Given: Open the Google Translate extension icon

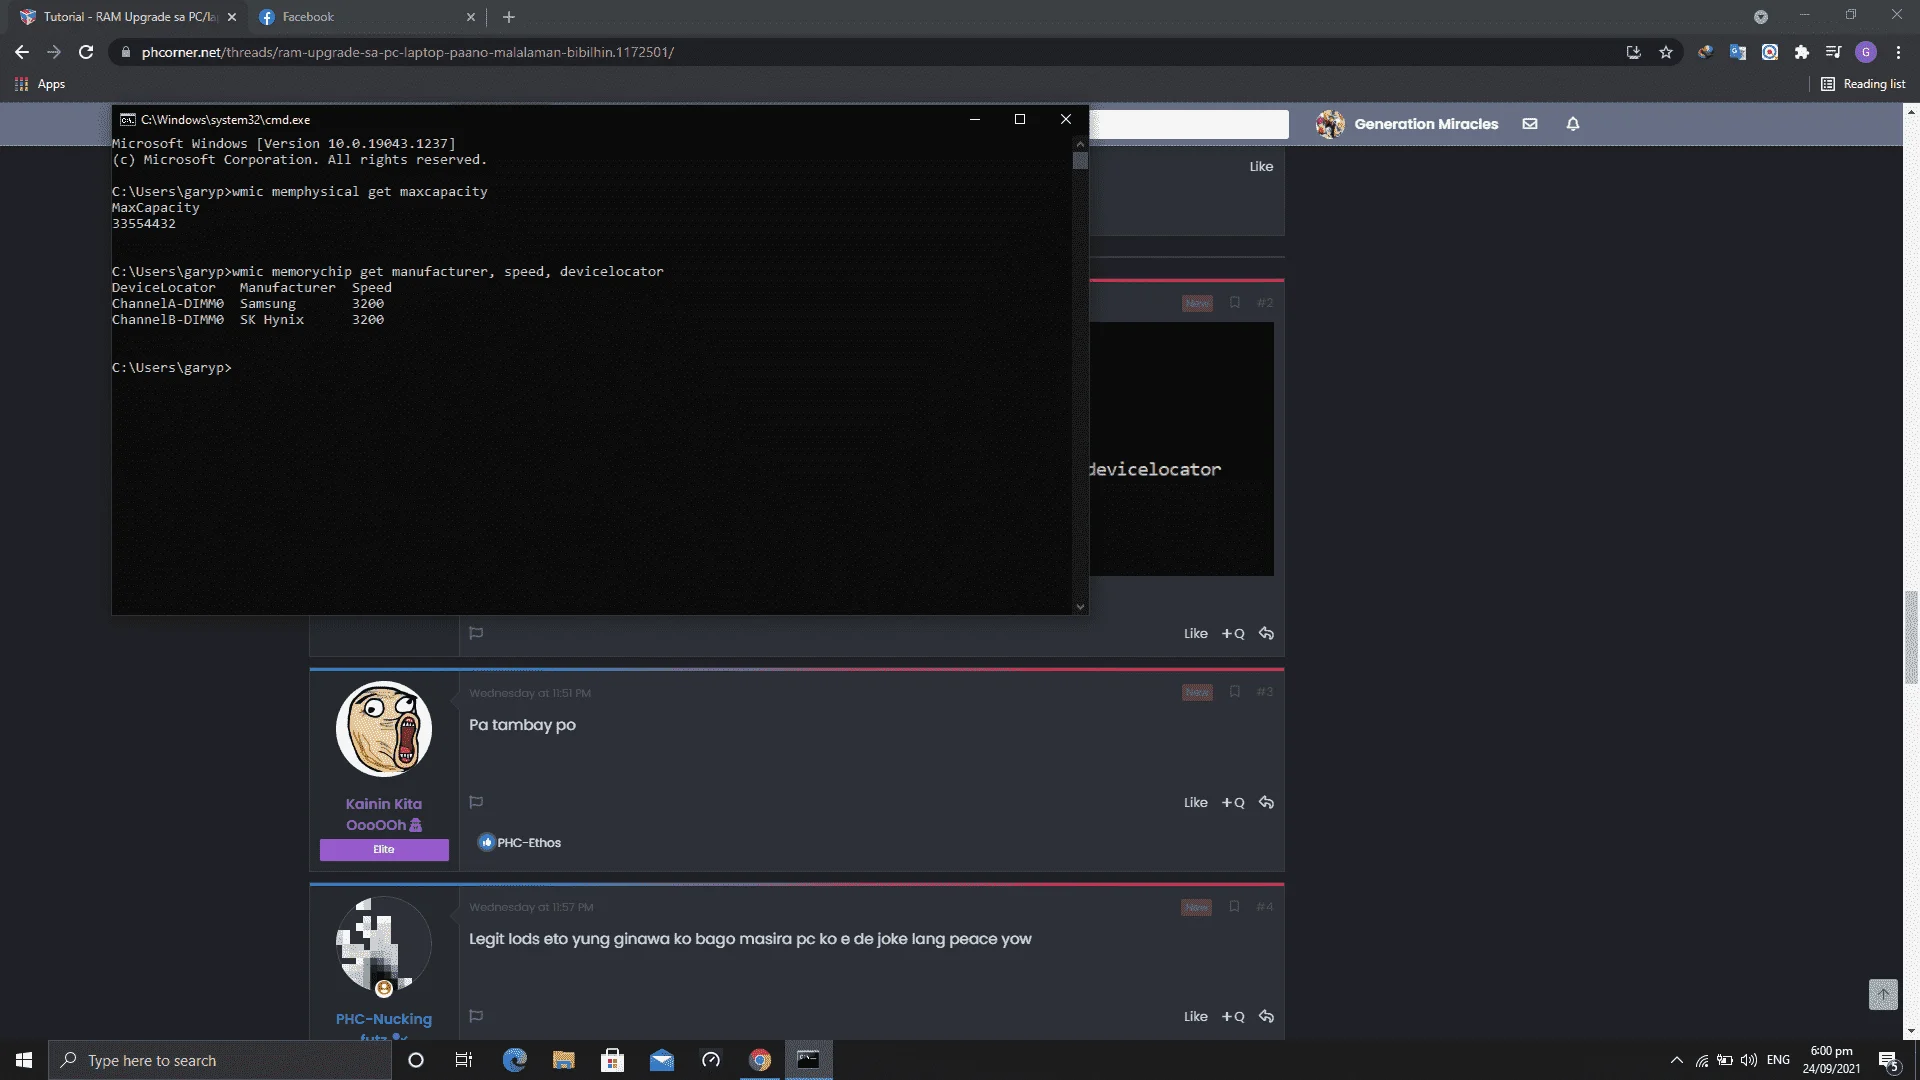Looking at the screenshot, I should point(1738,52).
